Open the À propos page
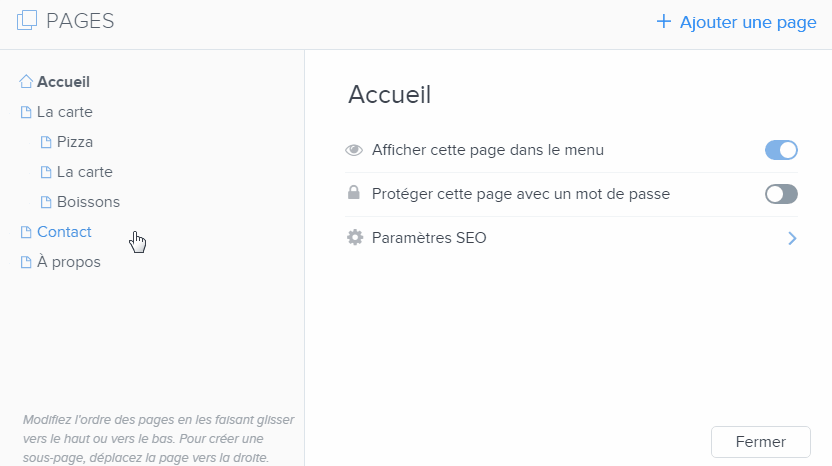Image resolution: width=832 pixels, height=466 pixels. (69, 262)
